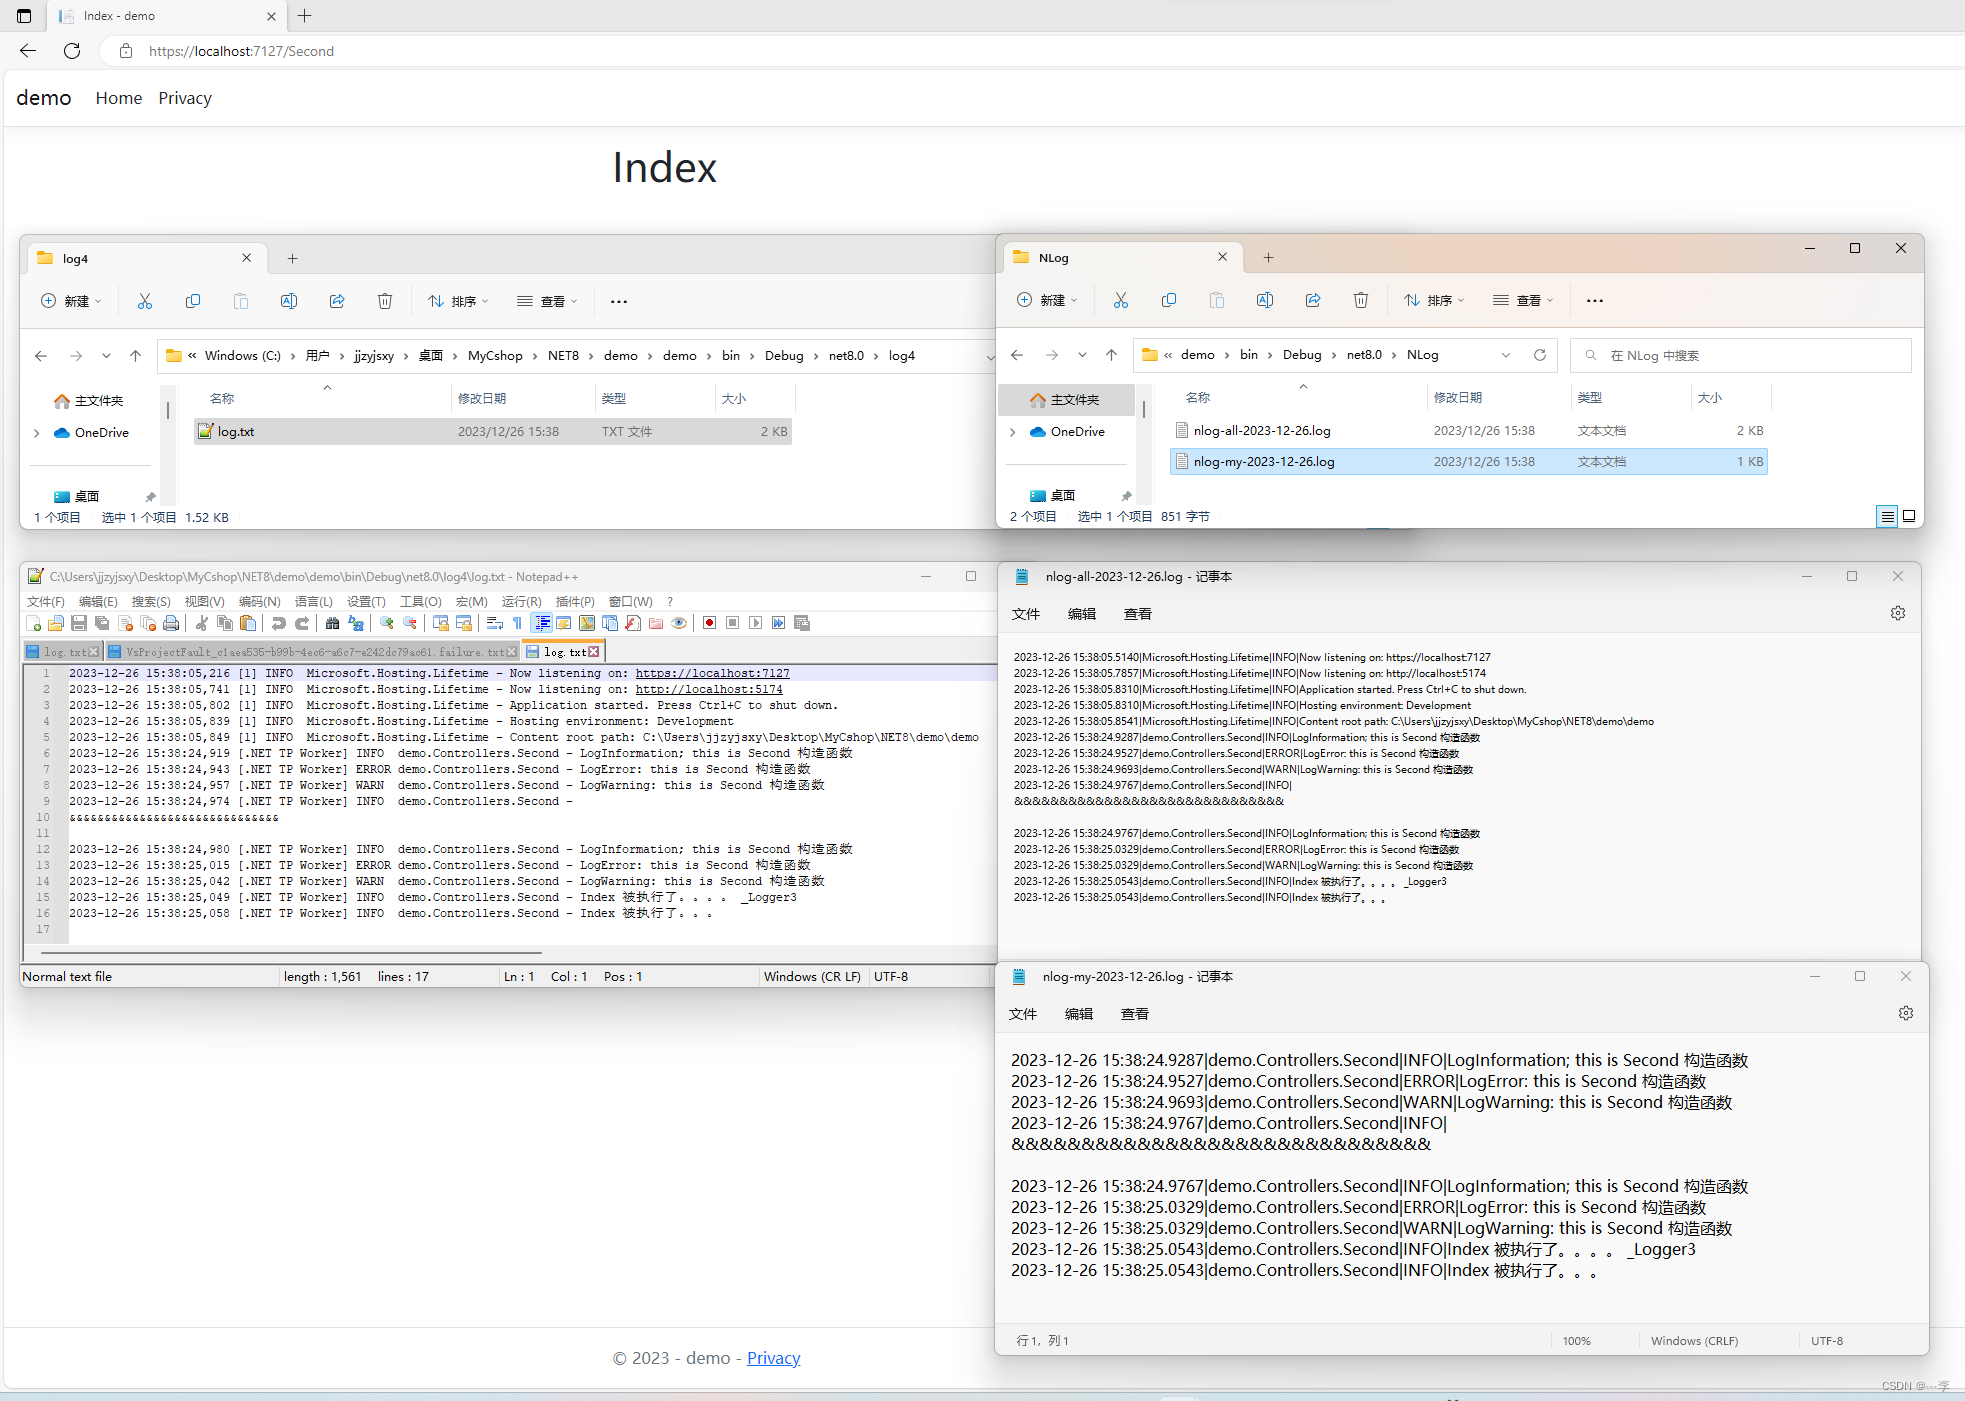Click the Home link in demo navbar
This screenshot has height=1401, width=1965.
click(x=119, y=98)
